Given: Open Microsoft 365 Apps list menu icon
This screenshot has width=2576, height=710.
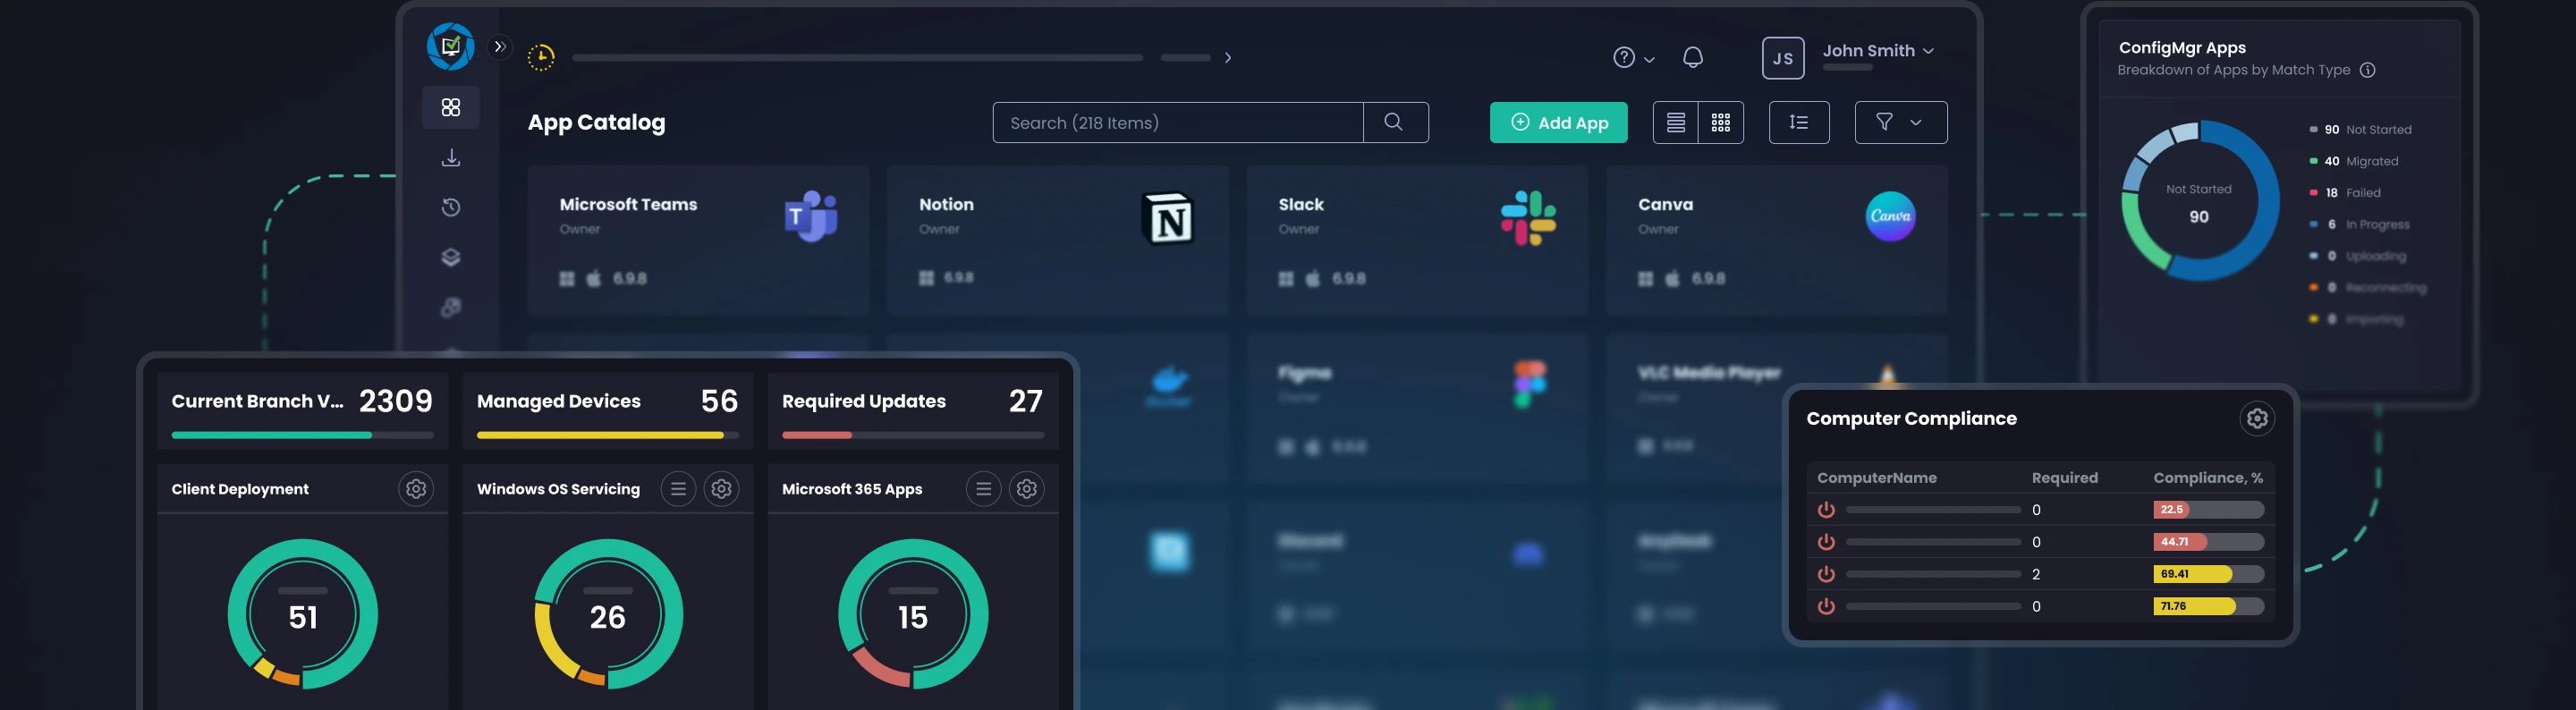Looking at the screenshot, I should (983, 488).
